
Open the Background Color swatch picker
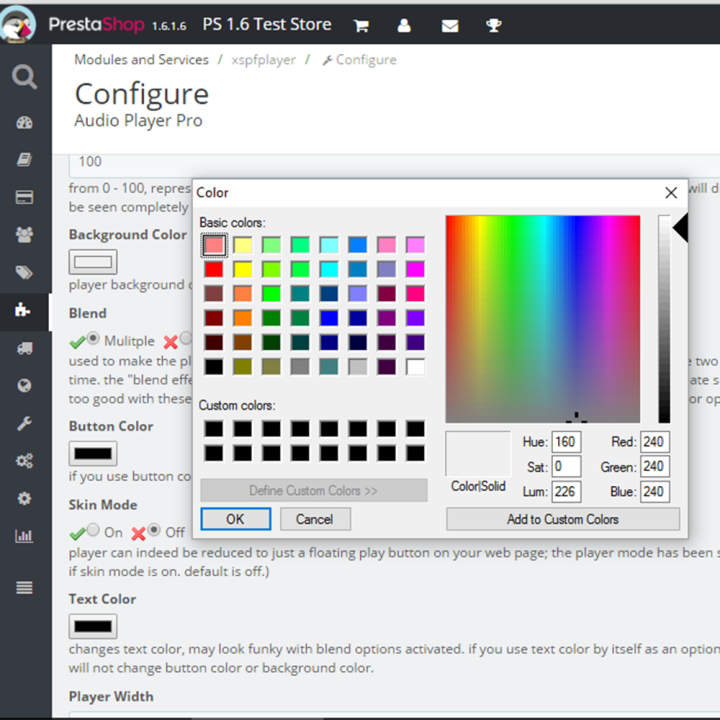click(93, 262)
